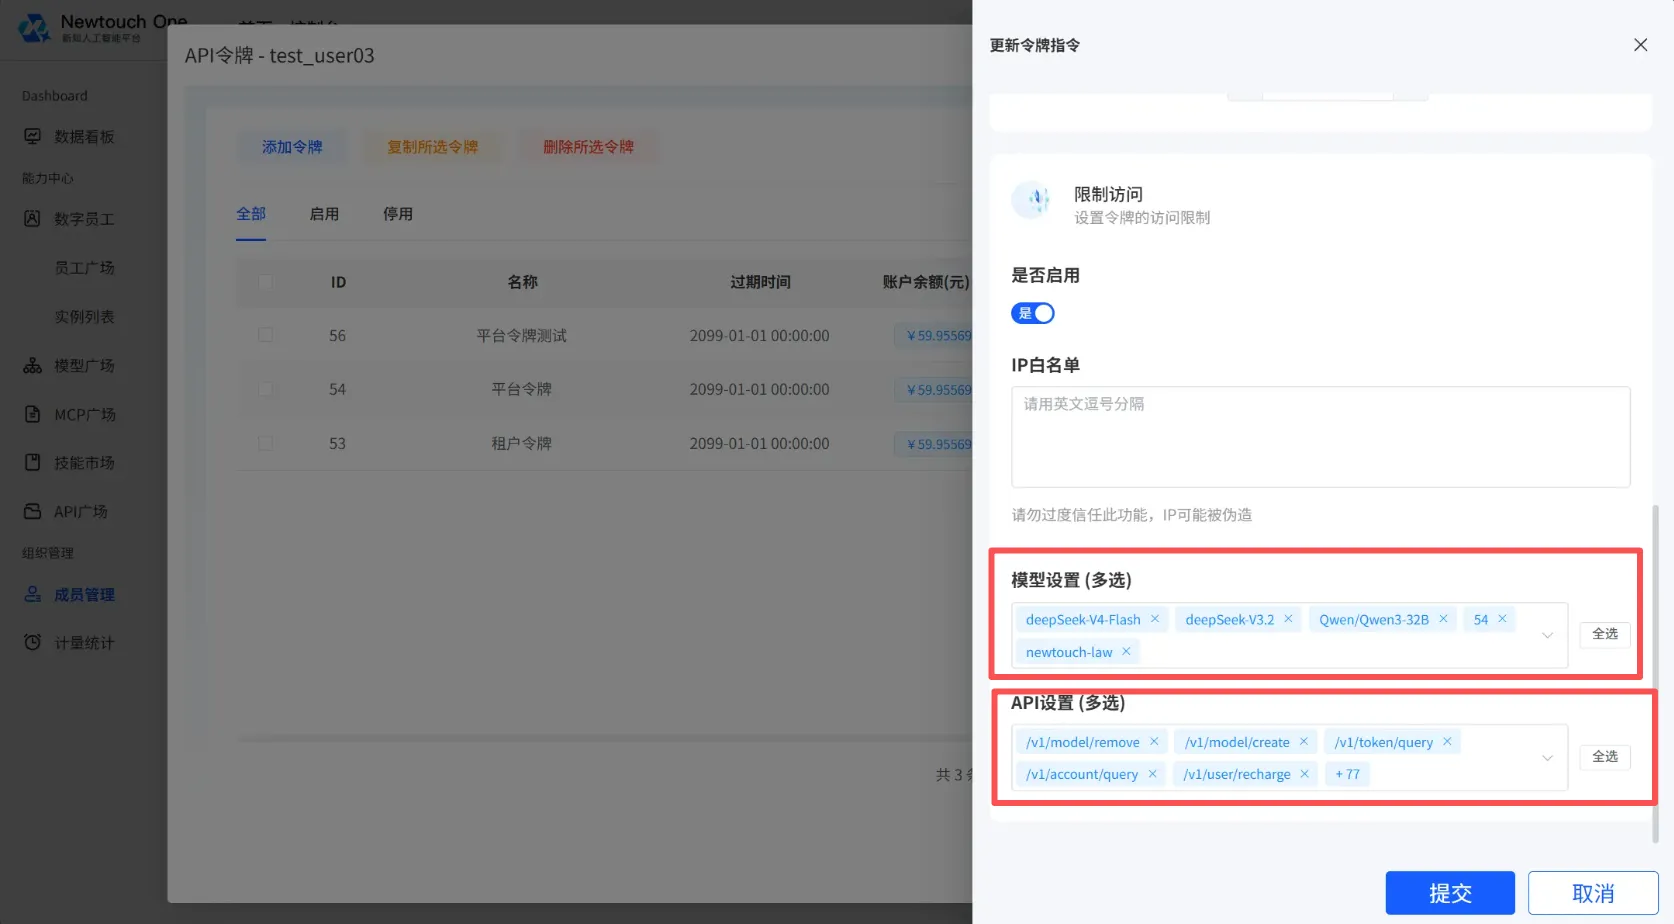
Task: Click 全选 next to 模型设置
Action: point(1605,634)
